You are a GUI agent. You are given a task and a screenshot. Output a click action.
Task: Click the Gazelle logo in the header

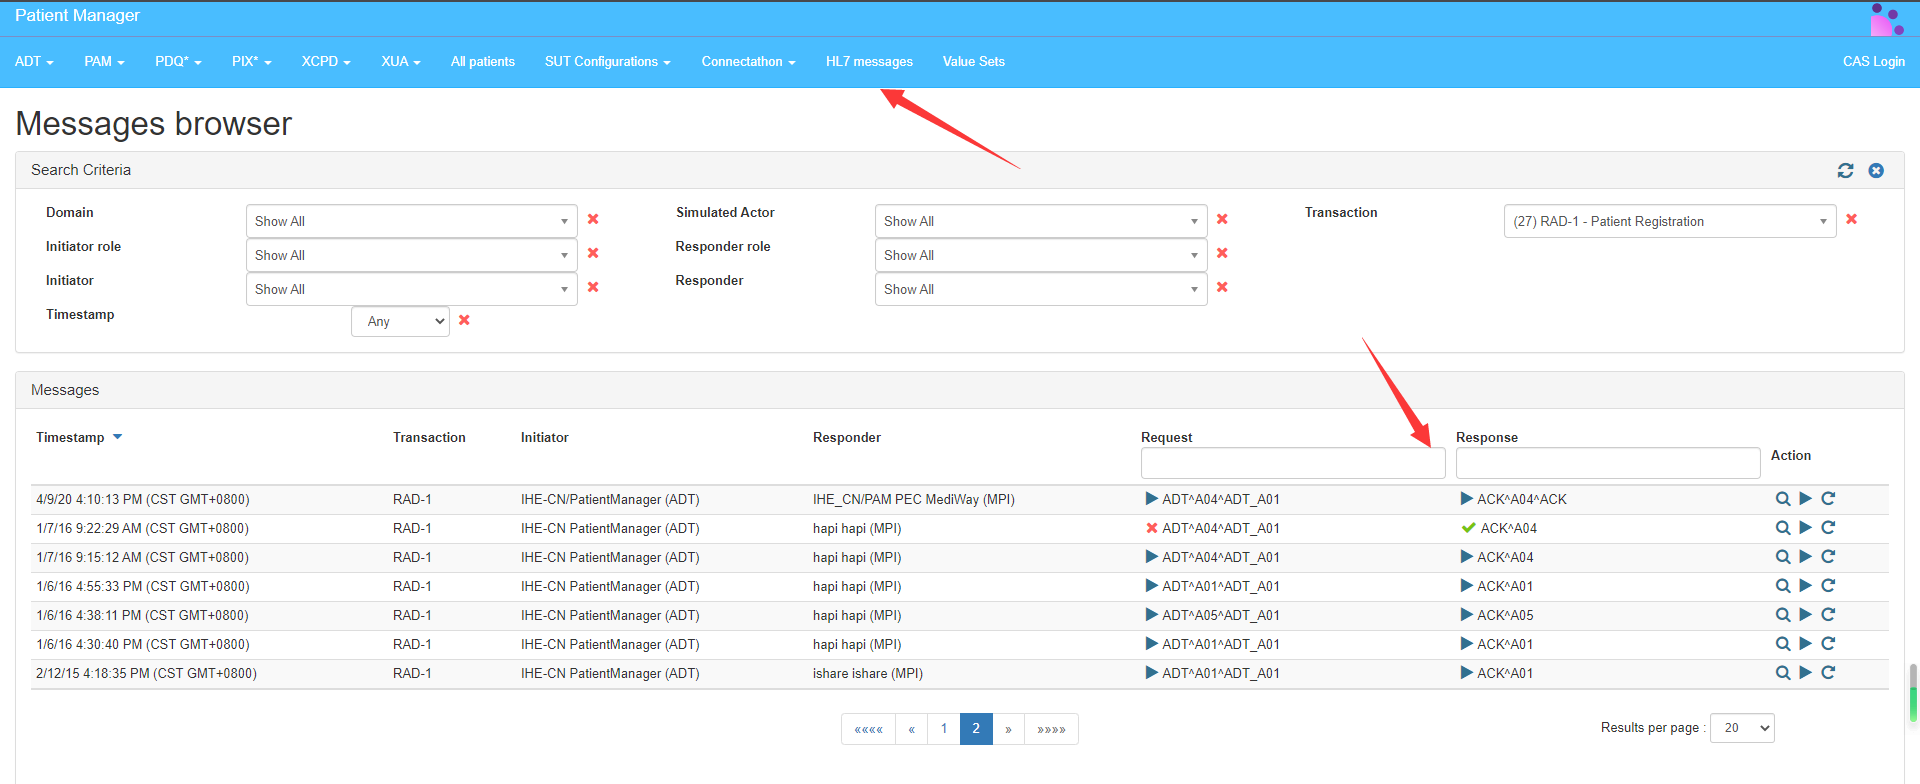point(1887,19)
